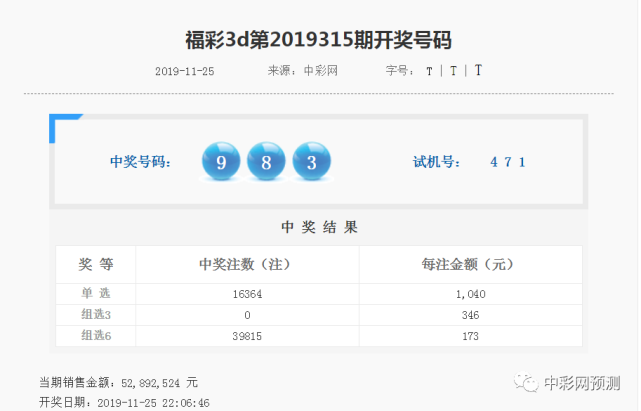Image resolution: width=641 pixels, height=411 pixels.
Task: Select the medium font size T
Action: coord(453,71)
